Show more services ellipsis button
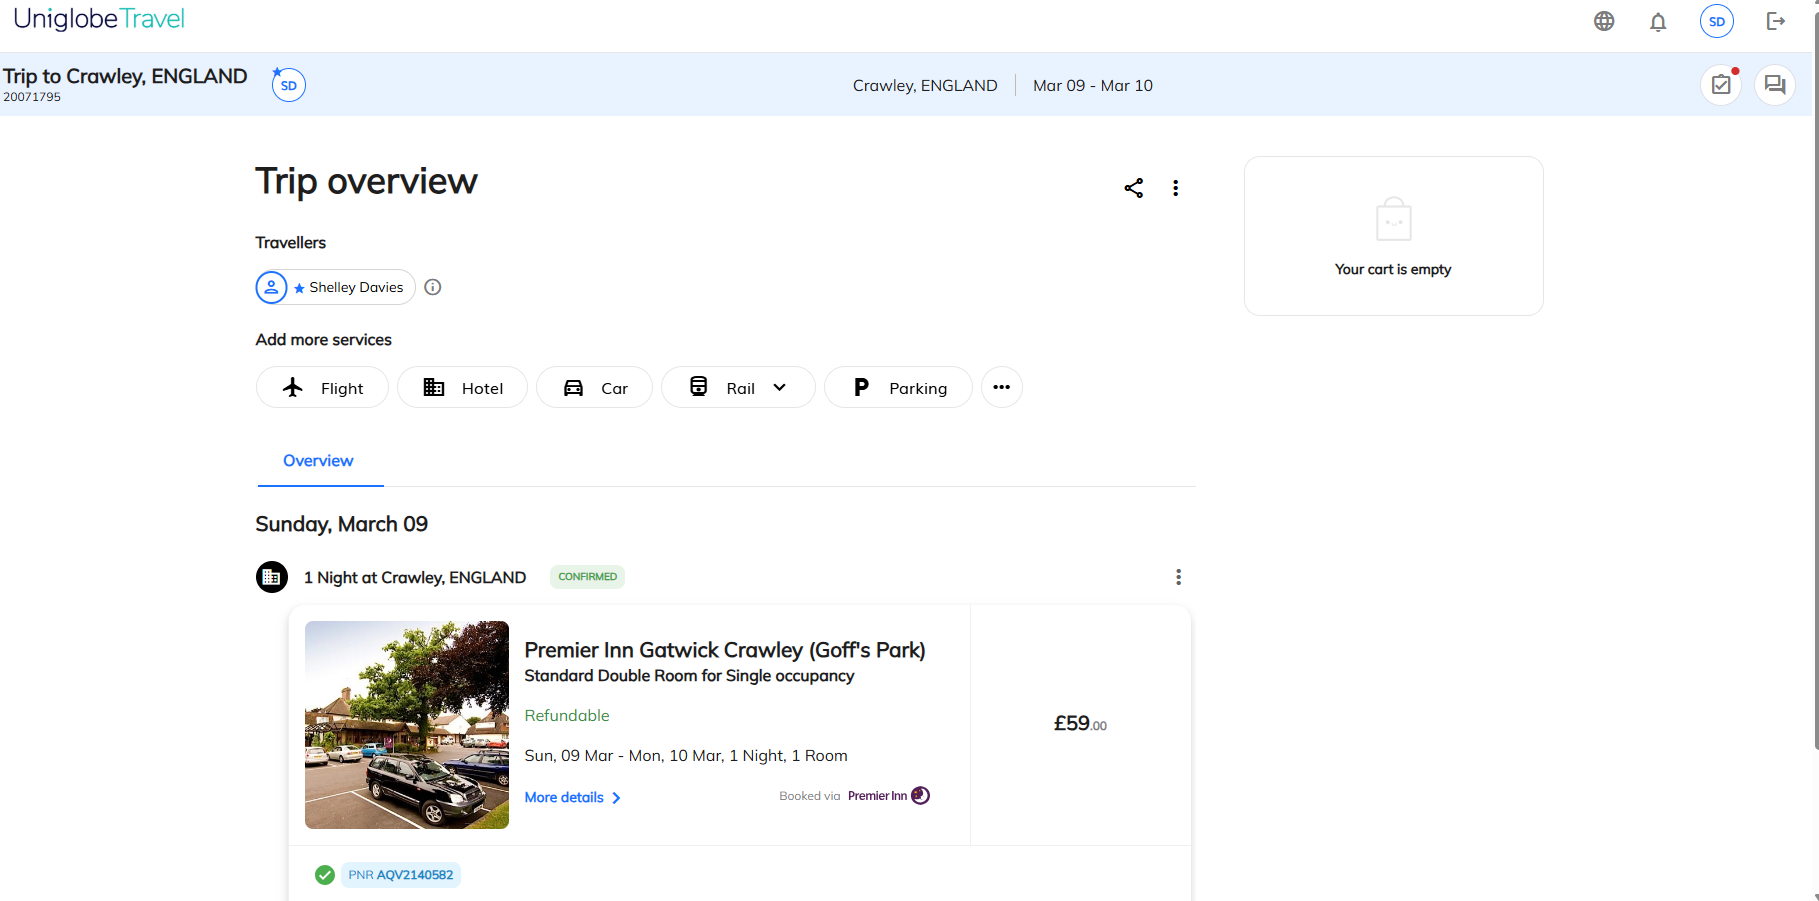The image size is (1819, 901). (x=1002, y=388)
